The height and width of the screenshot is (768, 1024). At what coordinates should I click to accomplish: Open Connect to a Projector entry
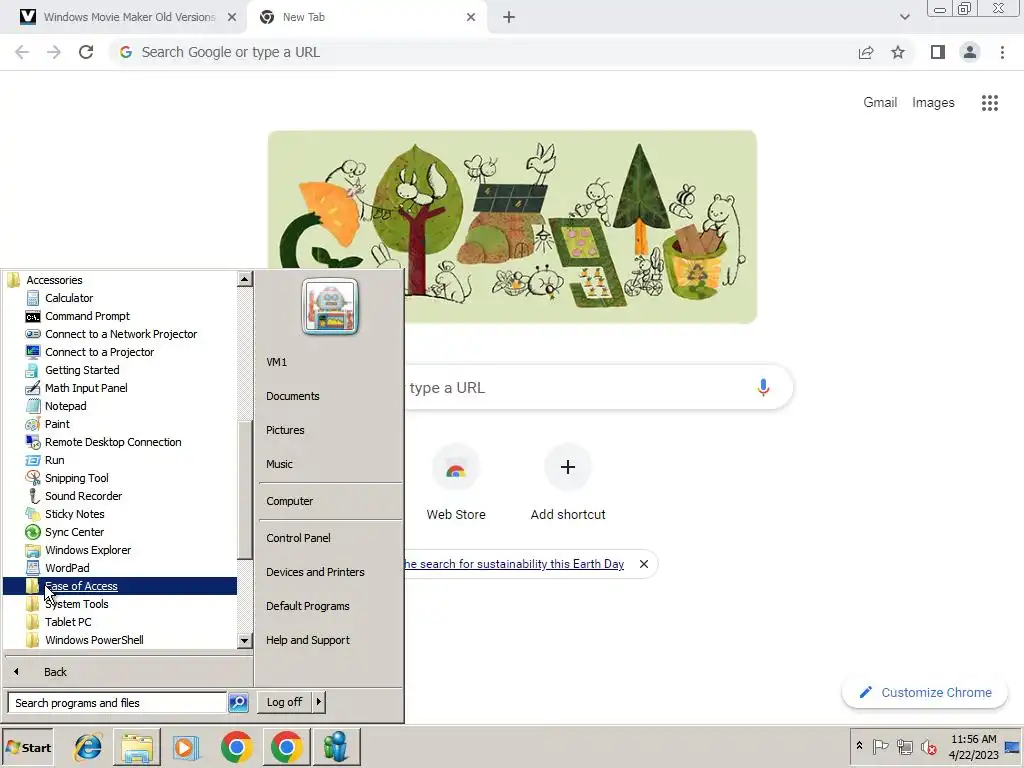tap(99, 352)
